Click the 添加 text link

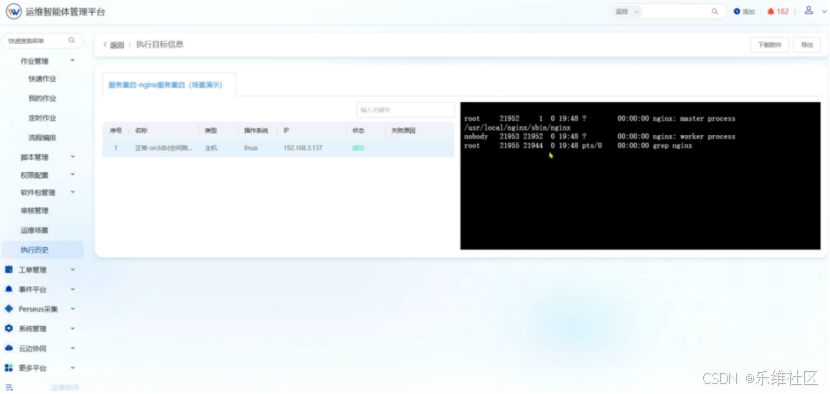[x=748, y=12]
